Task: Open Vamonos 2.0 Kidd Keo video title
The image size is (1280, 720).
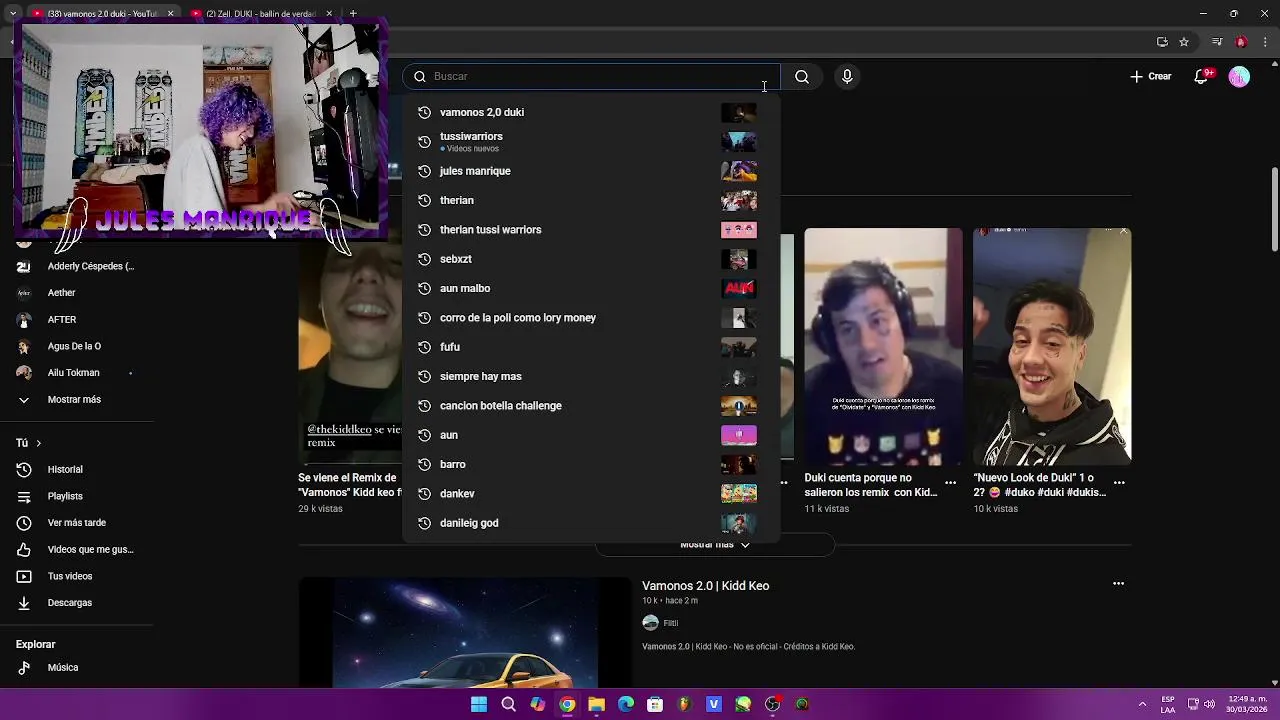Action: coord(705,586)
